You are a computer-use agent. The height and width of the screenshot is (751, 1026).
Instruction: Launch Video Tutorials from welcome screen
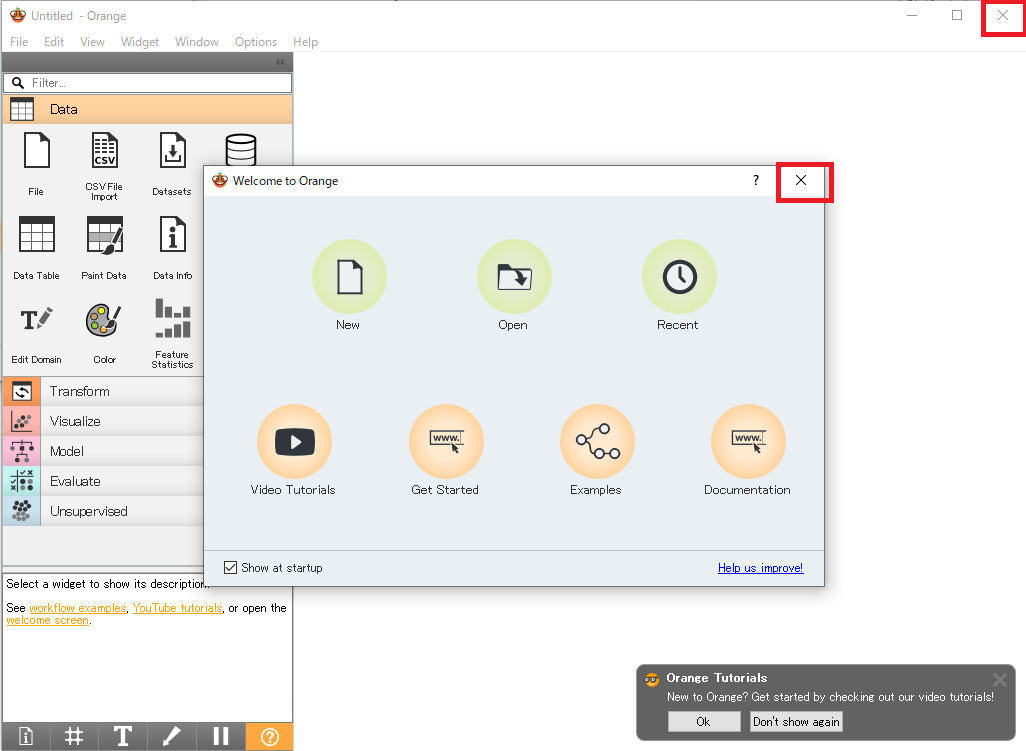pos(294,441)
